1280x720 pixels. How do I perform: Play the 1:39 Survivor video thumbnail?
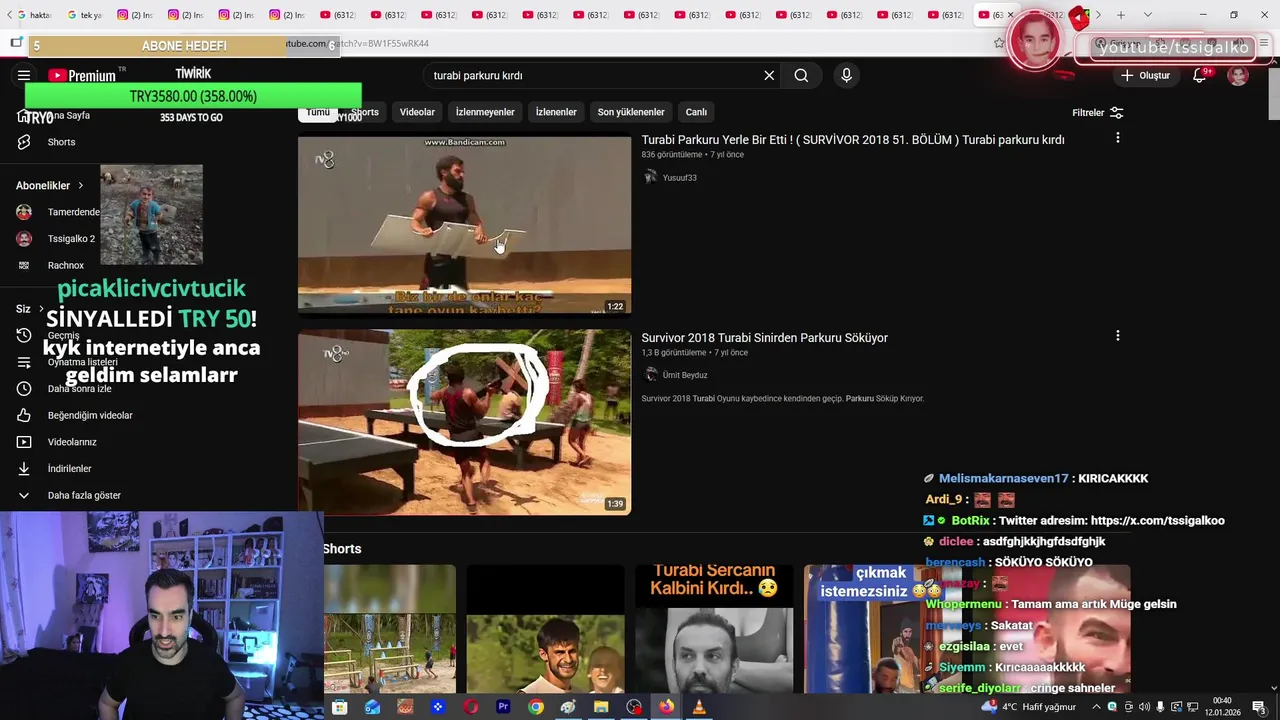point(464,422)
